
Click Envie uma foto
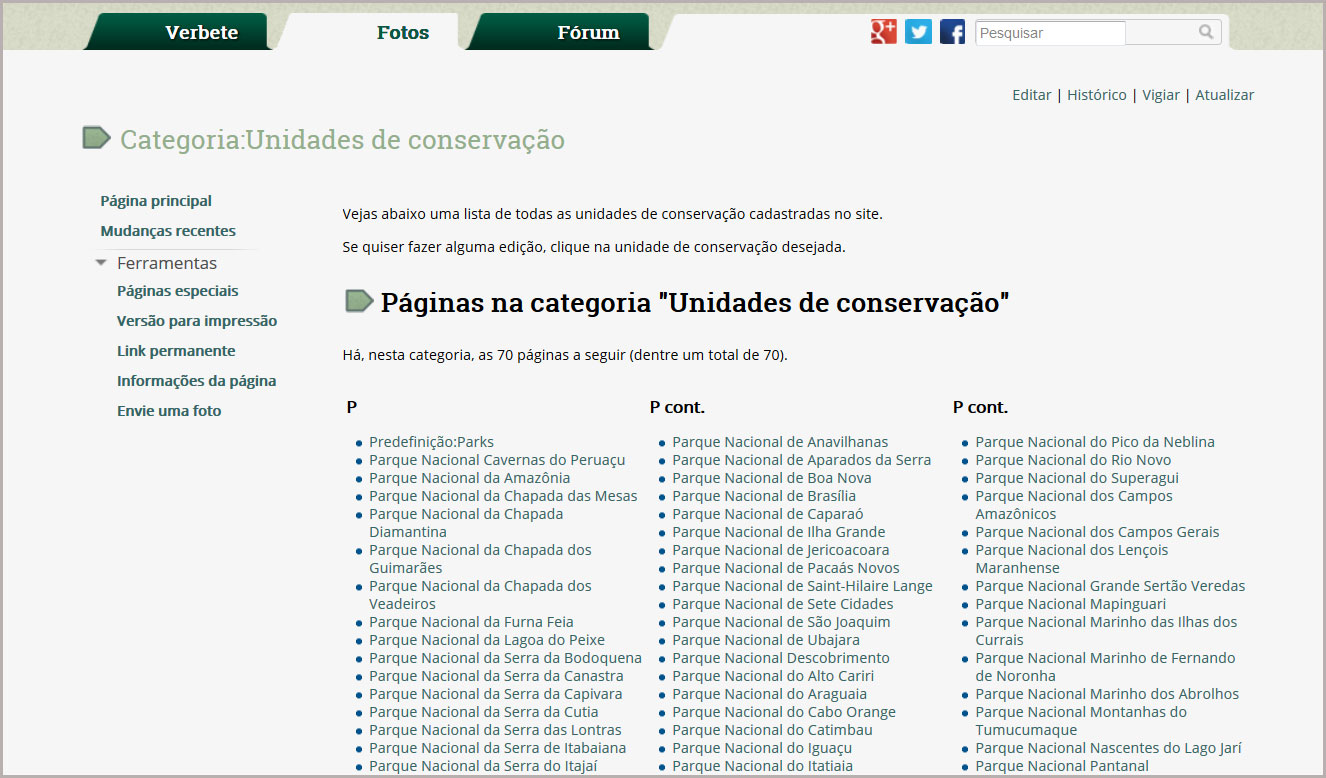(169, 411)
